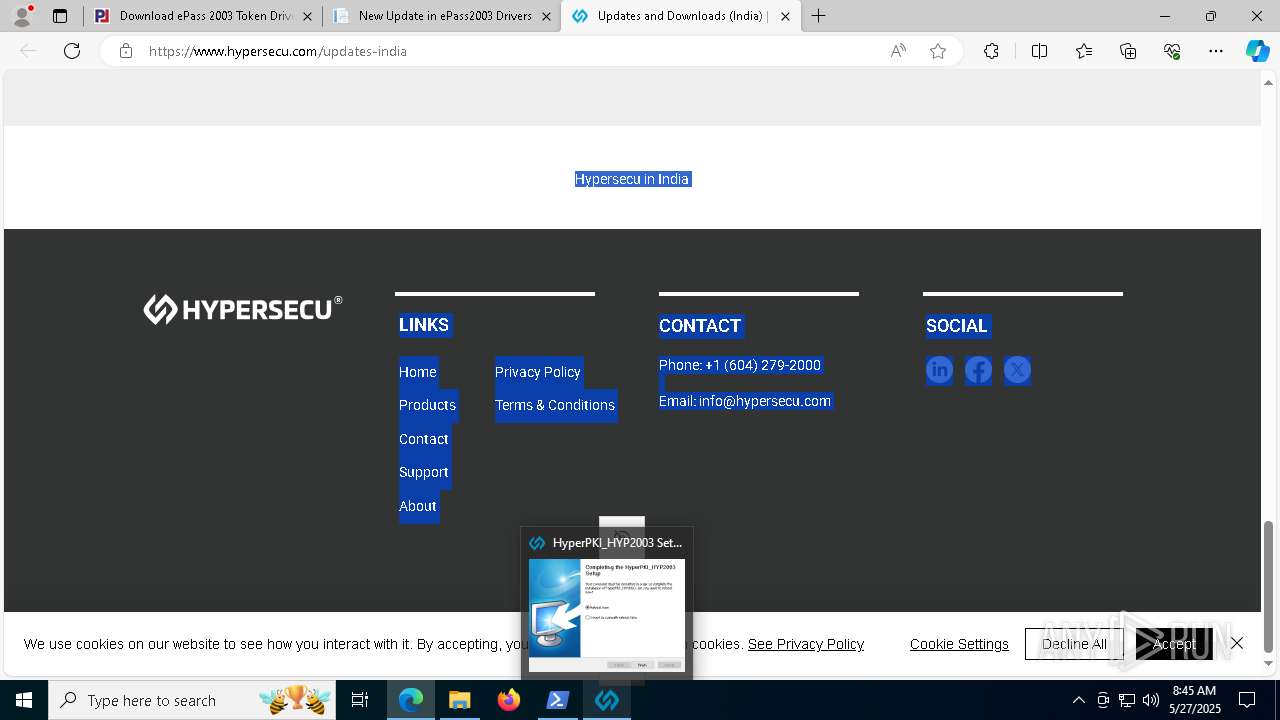This screenshot has width=1280, height=720.
Task: Dismiss the cookie banner with X
Action: 1237,643
